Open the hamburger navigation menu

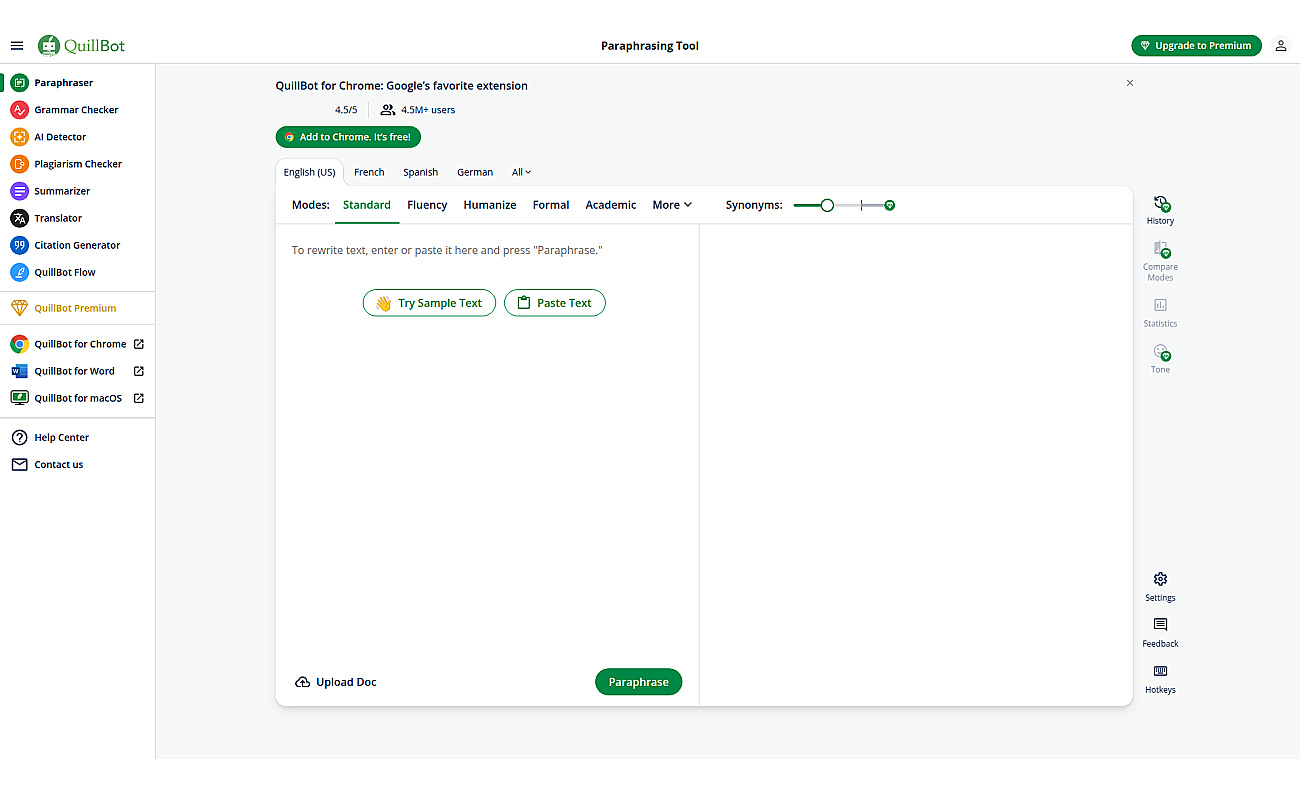(x=17, y=46)
